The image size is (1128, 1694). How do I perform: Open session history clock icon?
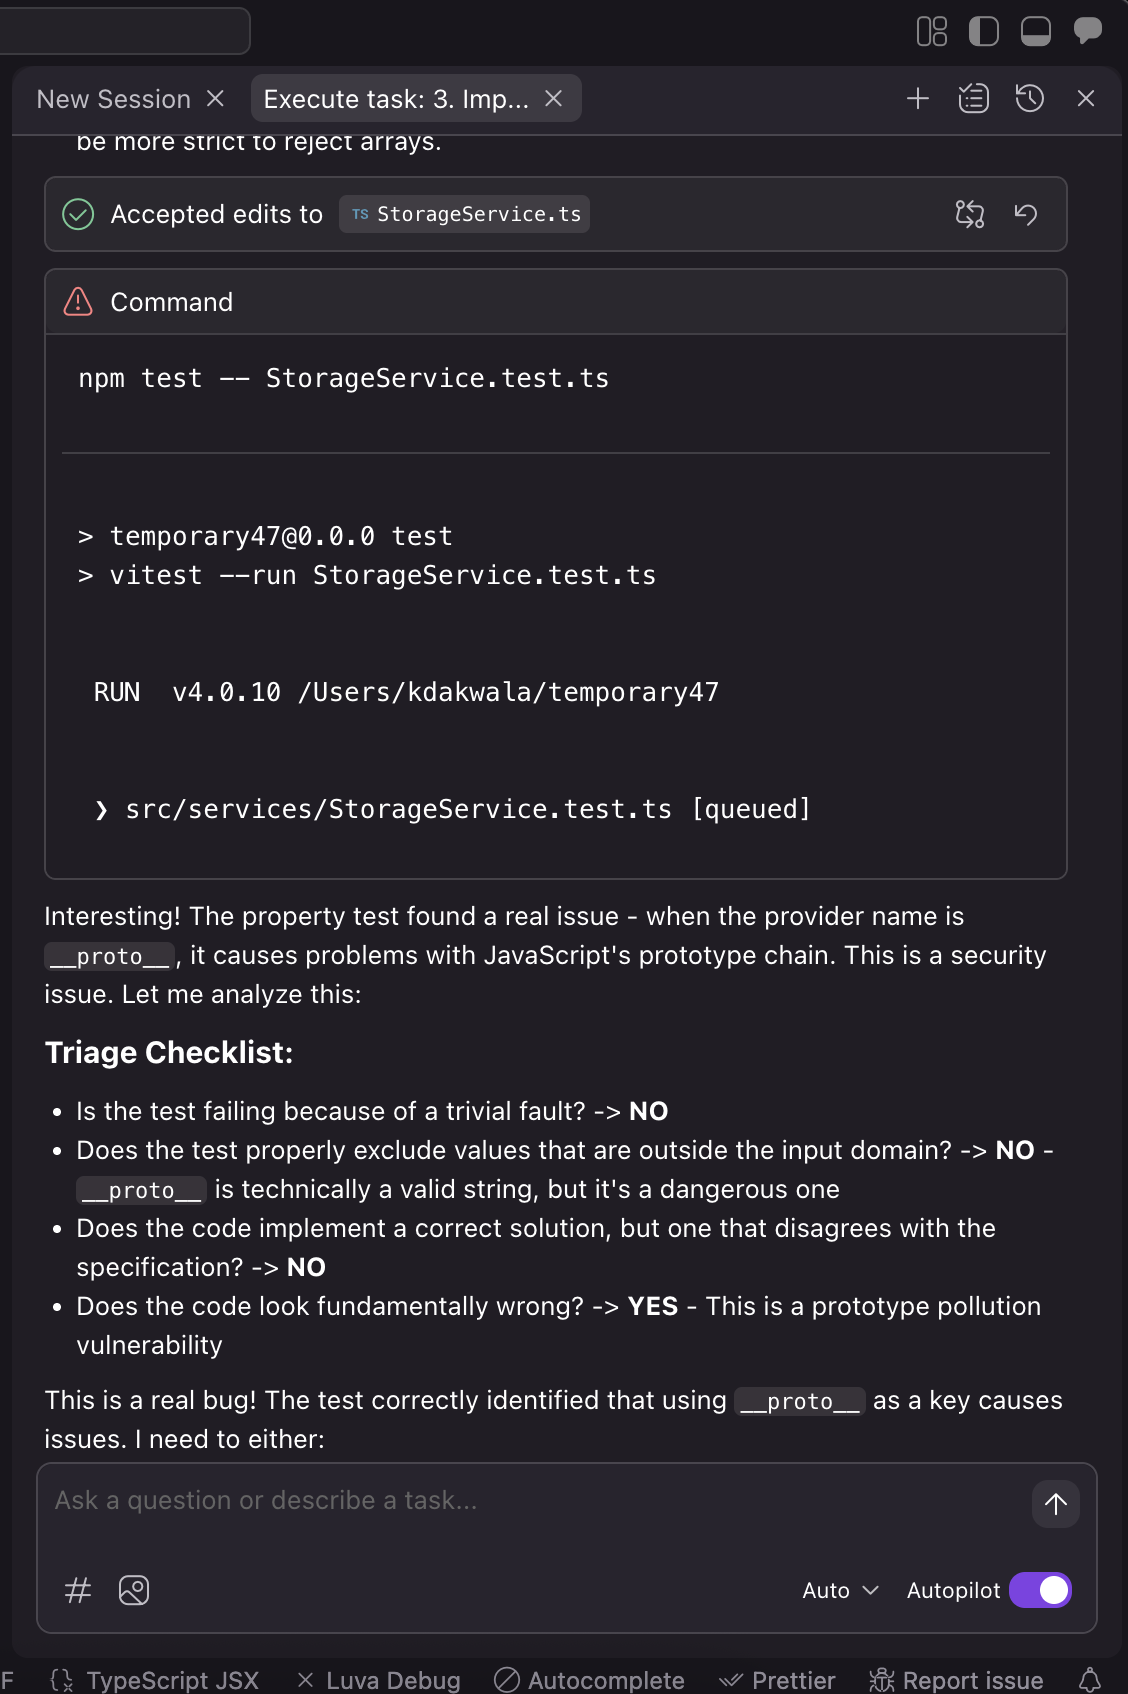click(1029, 99)
